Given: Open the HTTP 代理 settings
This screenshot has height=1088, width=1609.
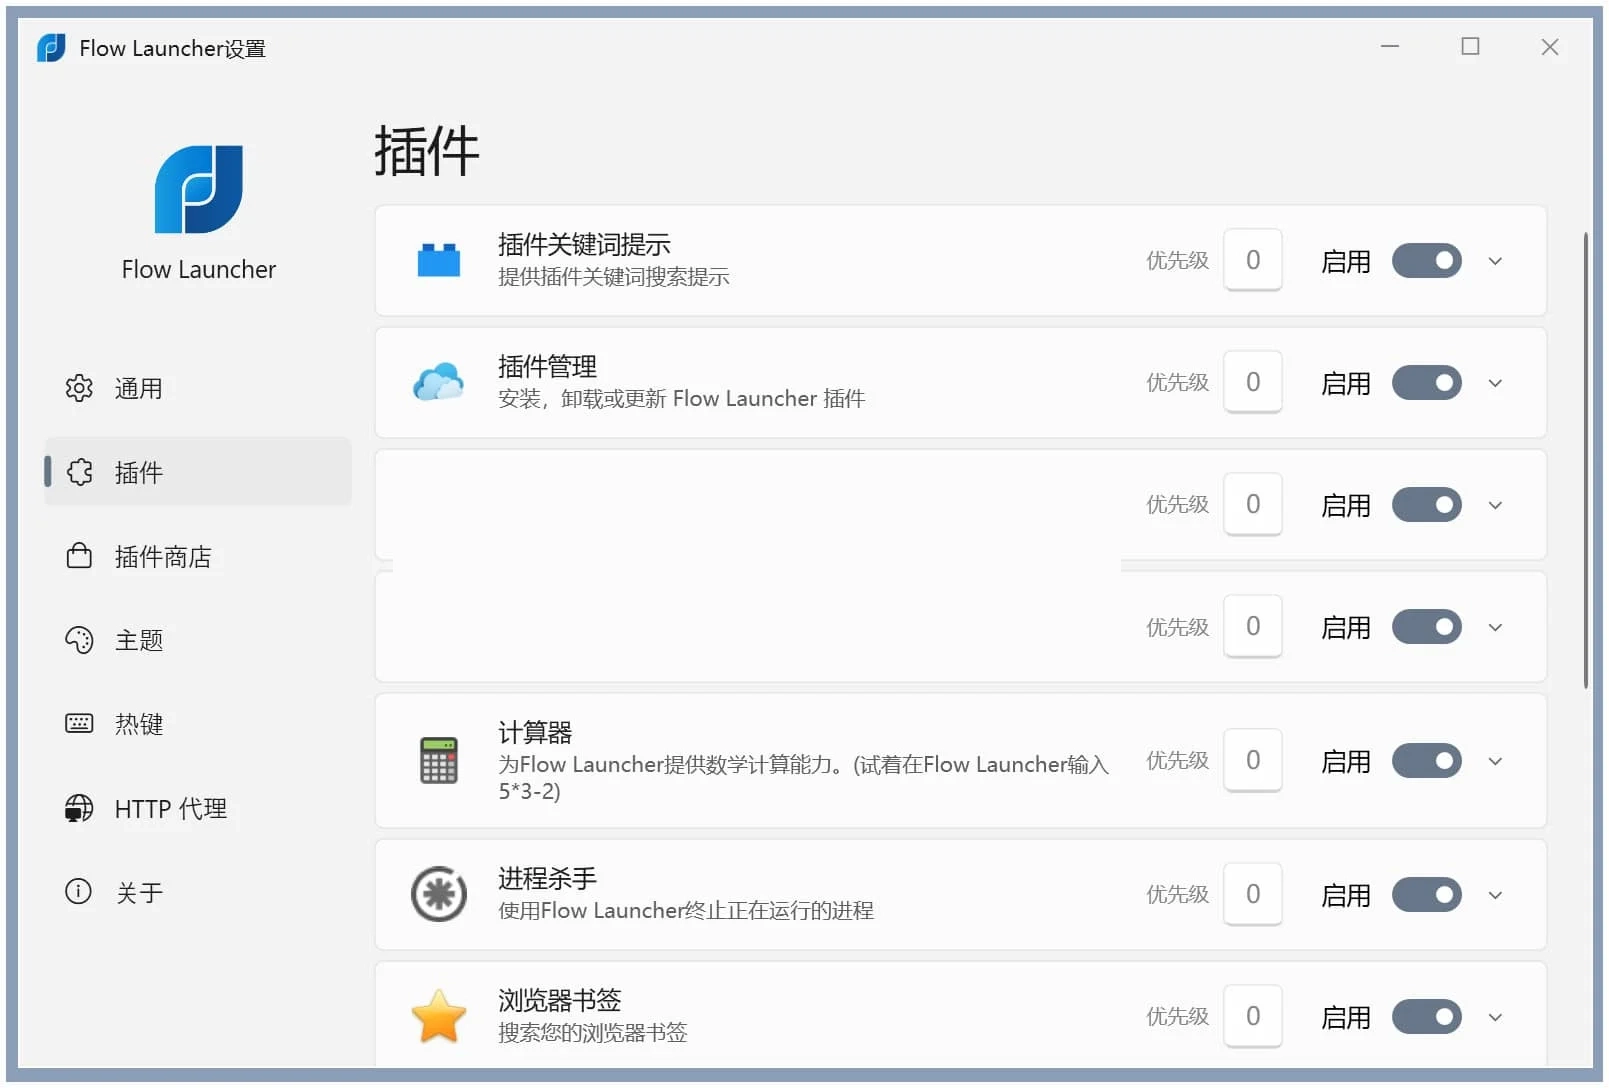Looking at the screenshot, I should click(170, 808).
